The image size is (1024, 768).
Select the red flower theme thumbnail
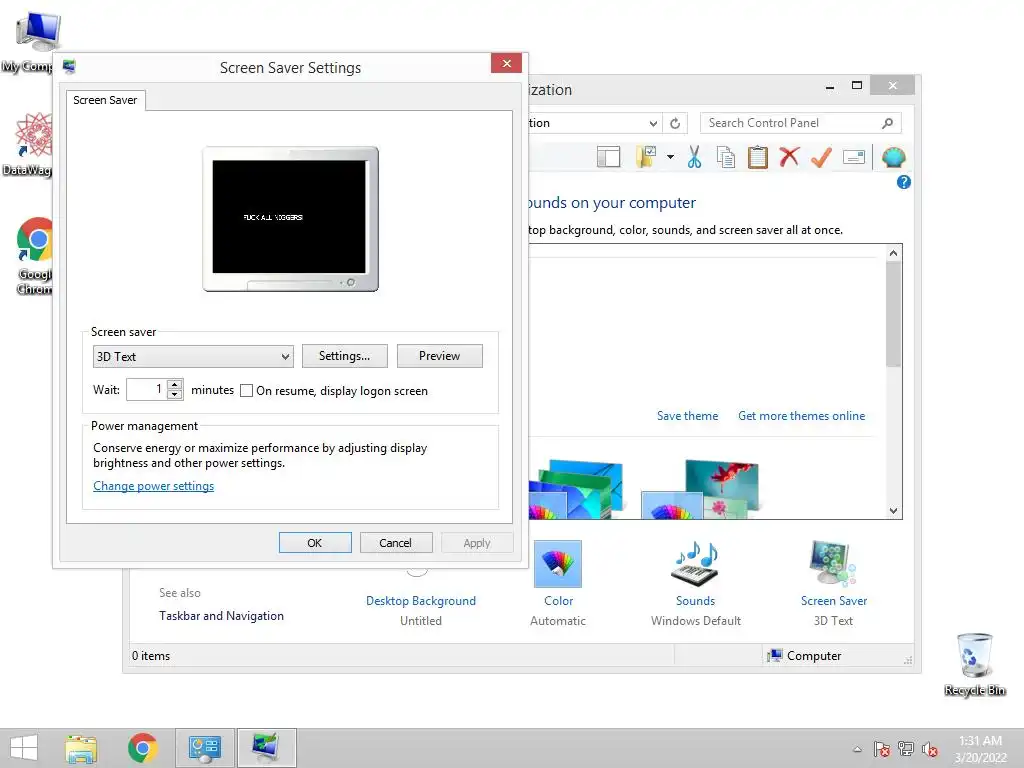coord(700,488)
